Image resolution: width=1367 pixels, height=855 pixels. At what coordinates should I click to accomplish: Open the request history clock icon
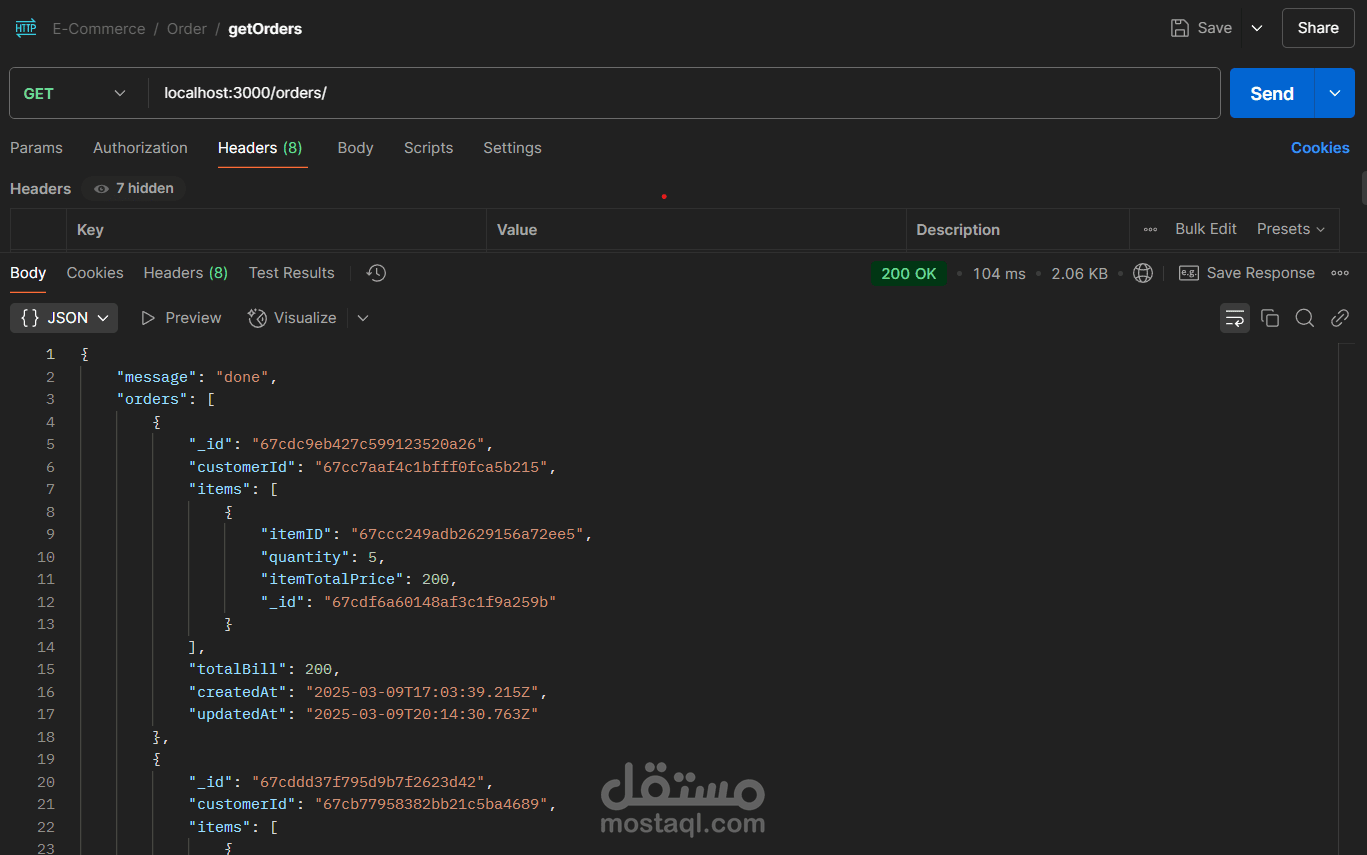376,272
